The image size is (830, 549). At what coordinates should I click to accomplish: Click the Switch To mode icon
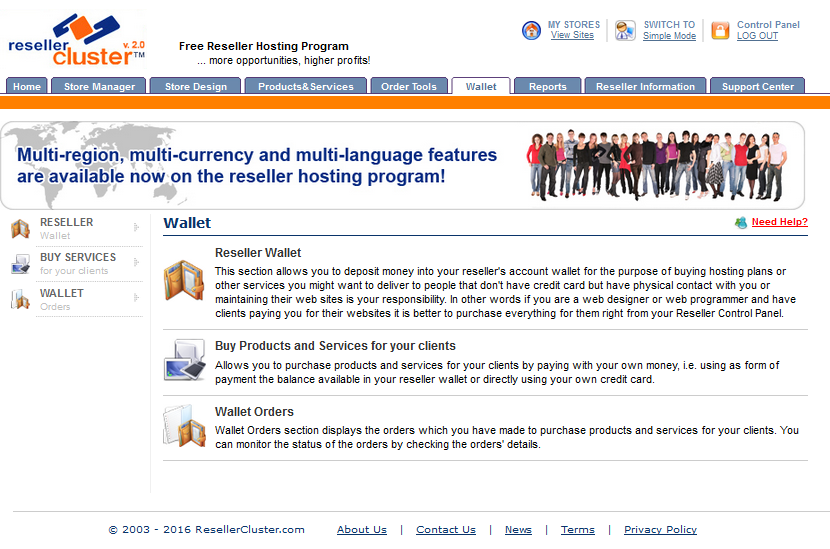[x=625, y=30]
